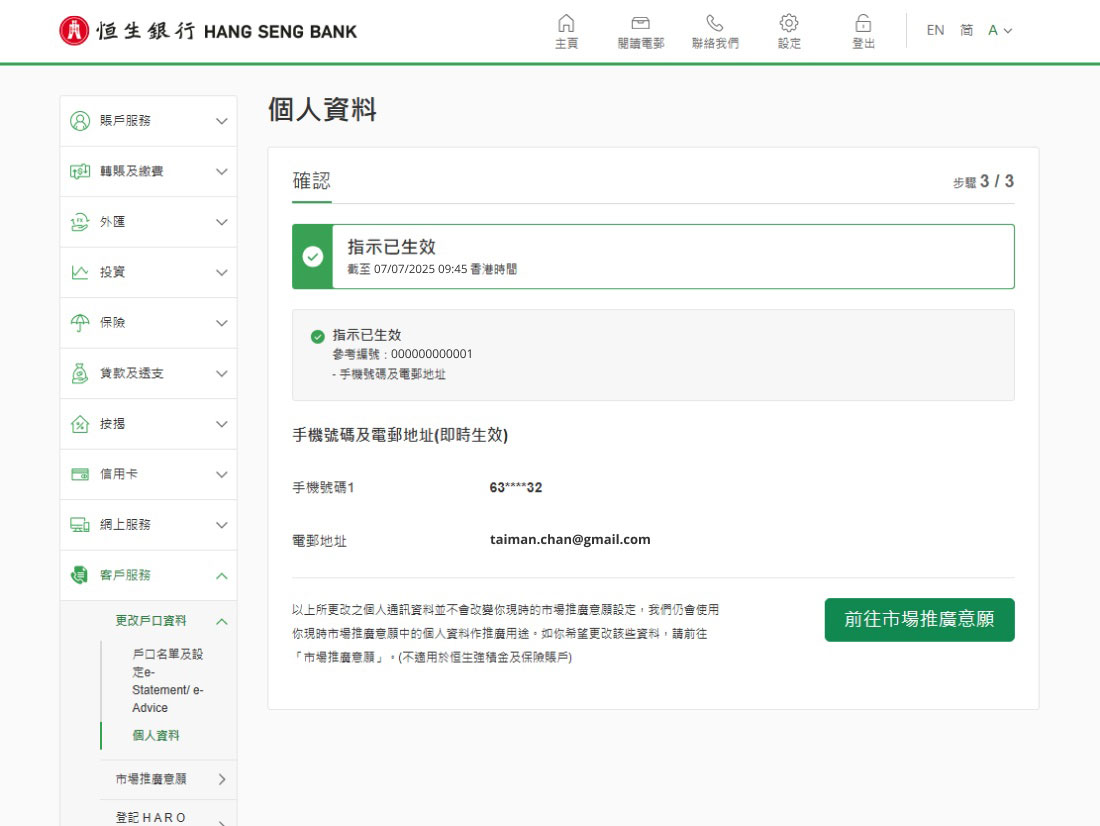Open the read e-mail (閱讀電郵) icon

pyautogui.click(x=640, y=24)
